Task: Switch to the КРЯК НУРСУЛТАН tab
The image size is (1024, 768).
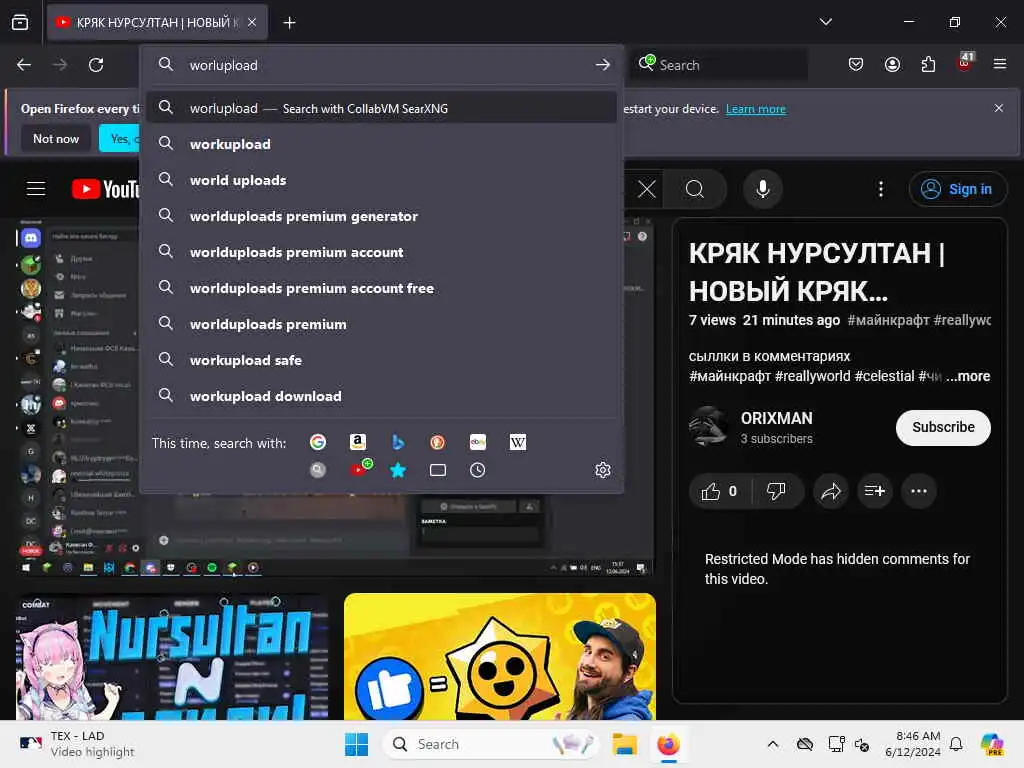Action: 157,22
